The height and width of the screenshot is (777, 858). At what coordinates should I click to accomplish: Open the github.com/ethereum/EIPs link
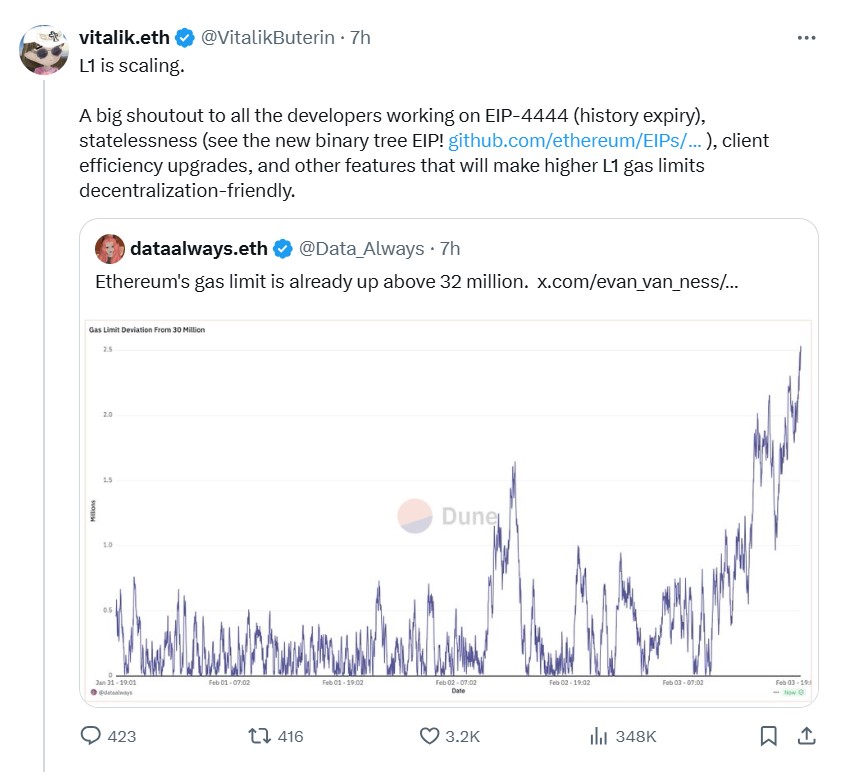tap(574, 140)
